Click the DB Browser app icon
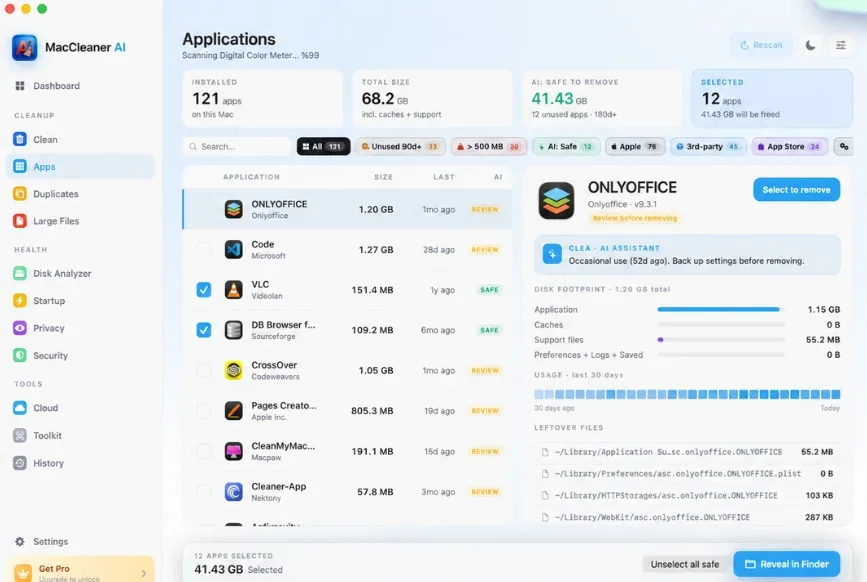 [233, 330]
